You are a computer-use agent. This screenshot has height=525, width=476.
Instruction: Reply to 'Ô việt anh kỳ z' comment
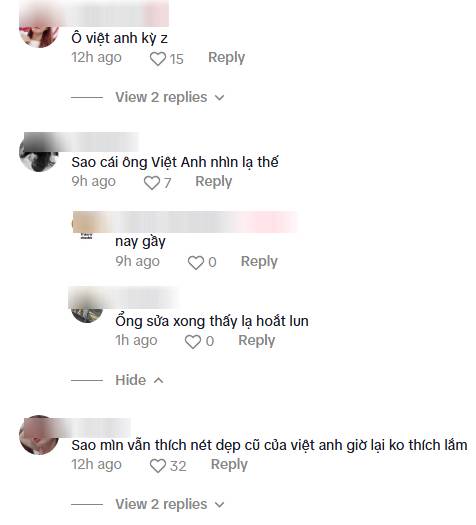[x=227, y=58]
